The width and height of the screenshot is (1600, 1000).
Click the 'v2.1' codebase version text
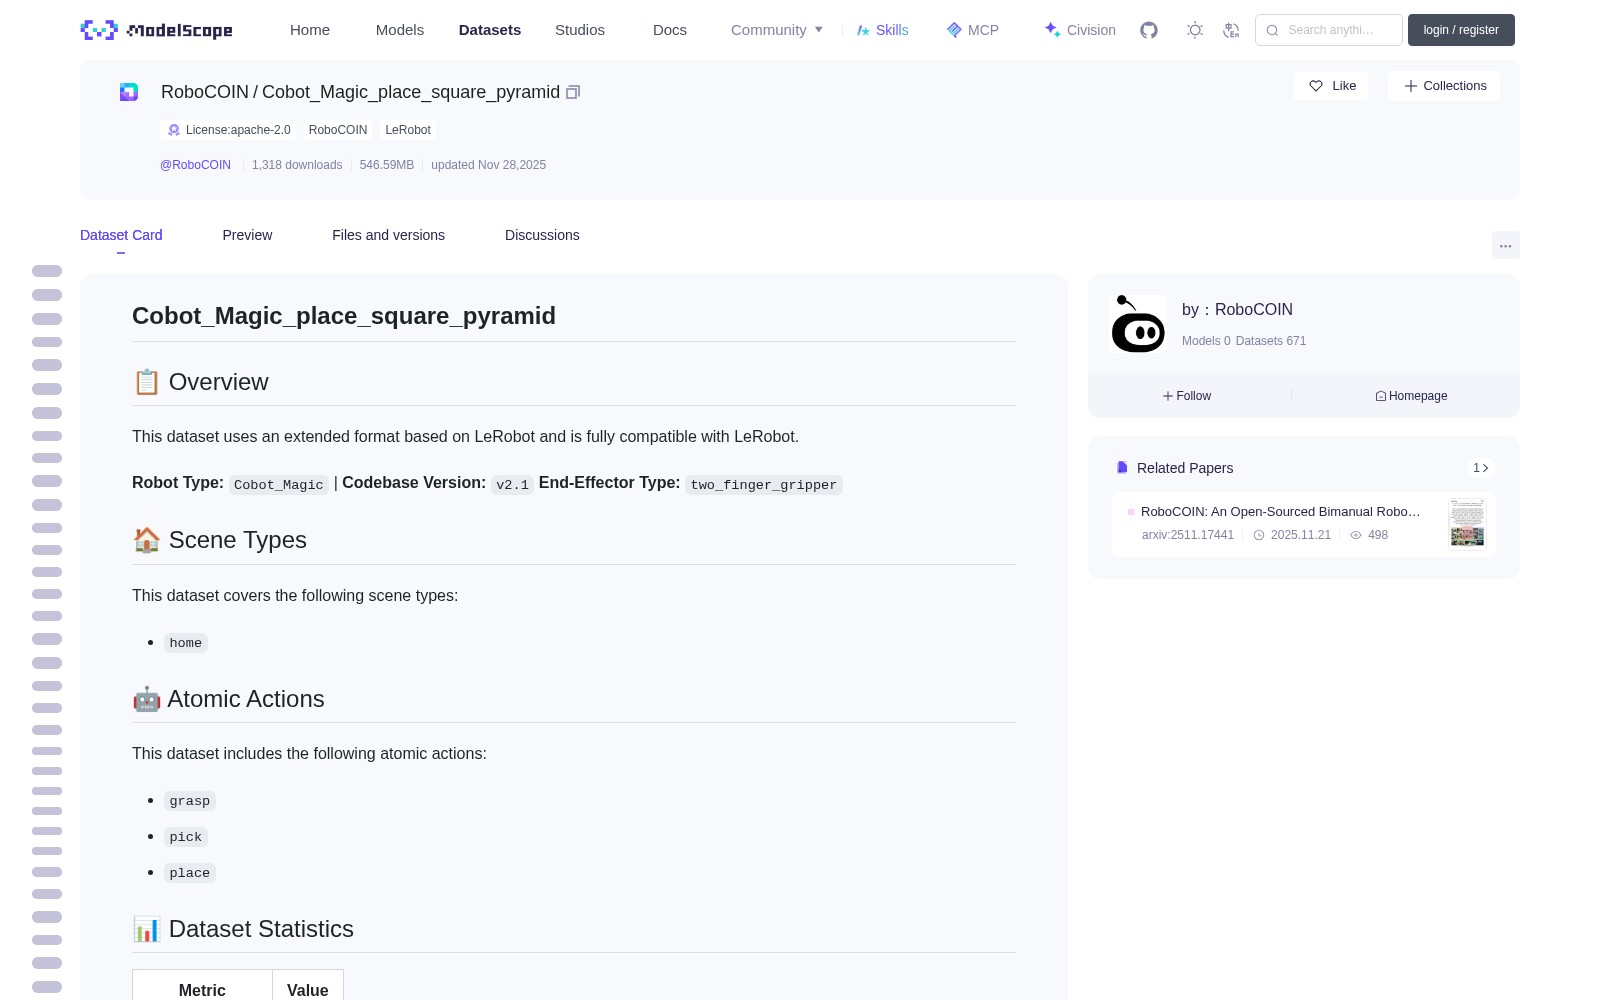point(513,485)
